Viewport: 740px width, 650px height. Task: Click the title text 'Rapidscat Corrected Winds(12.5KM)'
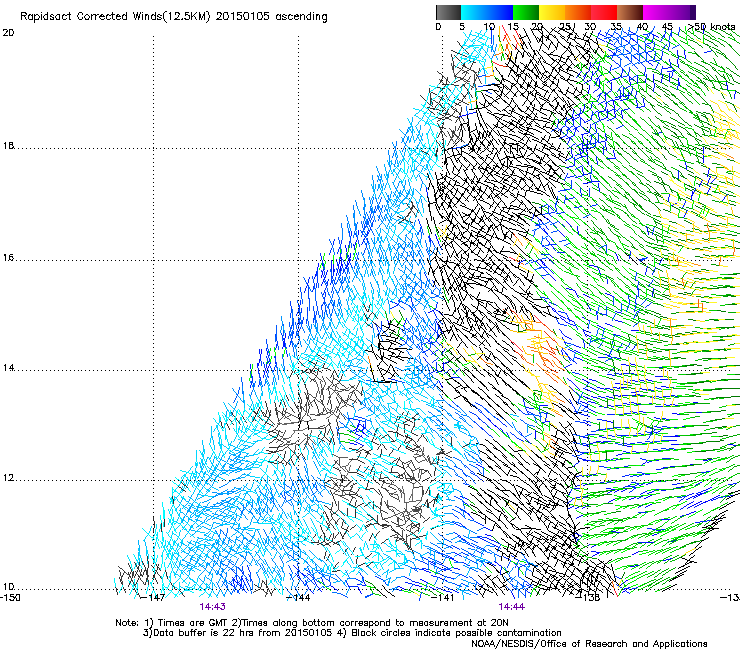[115, 17]
